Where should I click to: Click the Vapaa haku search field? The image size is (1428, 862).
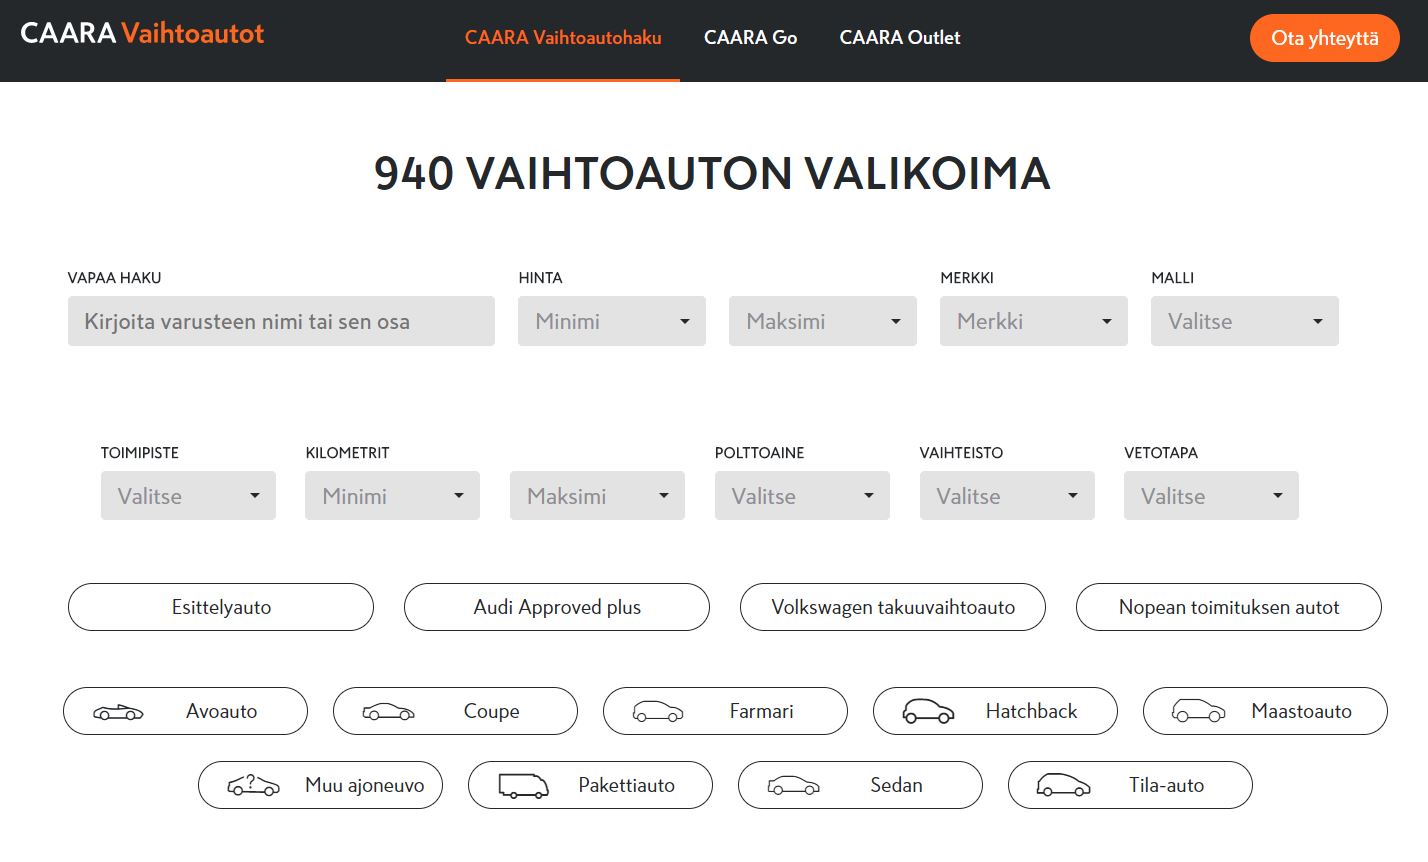tap(281, 321)
